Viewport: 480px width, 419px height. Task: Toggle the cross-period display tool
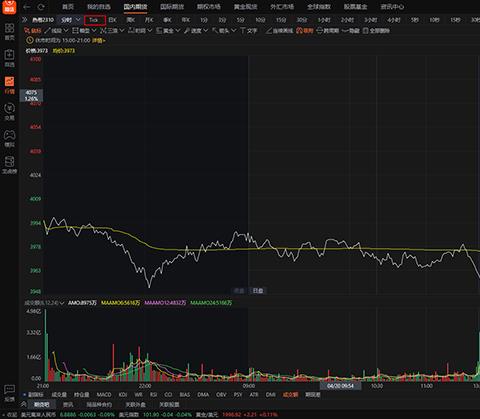coord(327,31)
